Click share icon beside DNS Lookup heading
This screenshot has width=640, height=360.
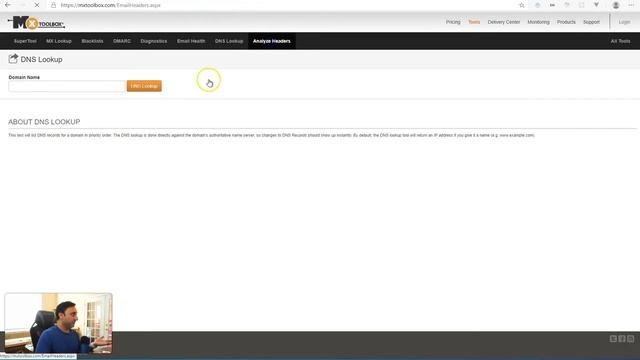(13, 59)
